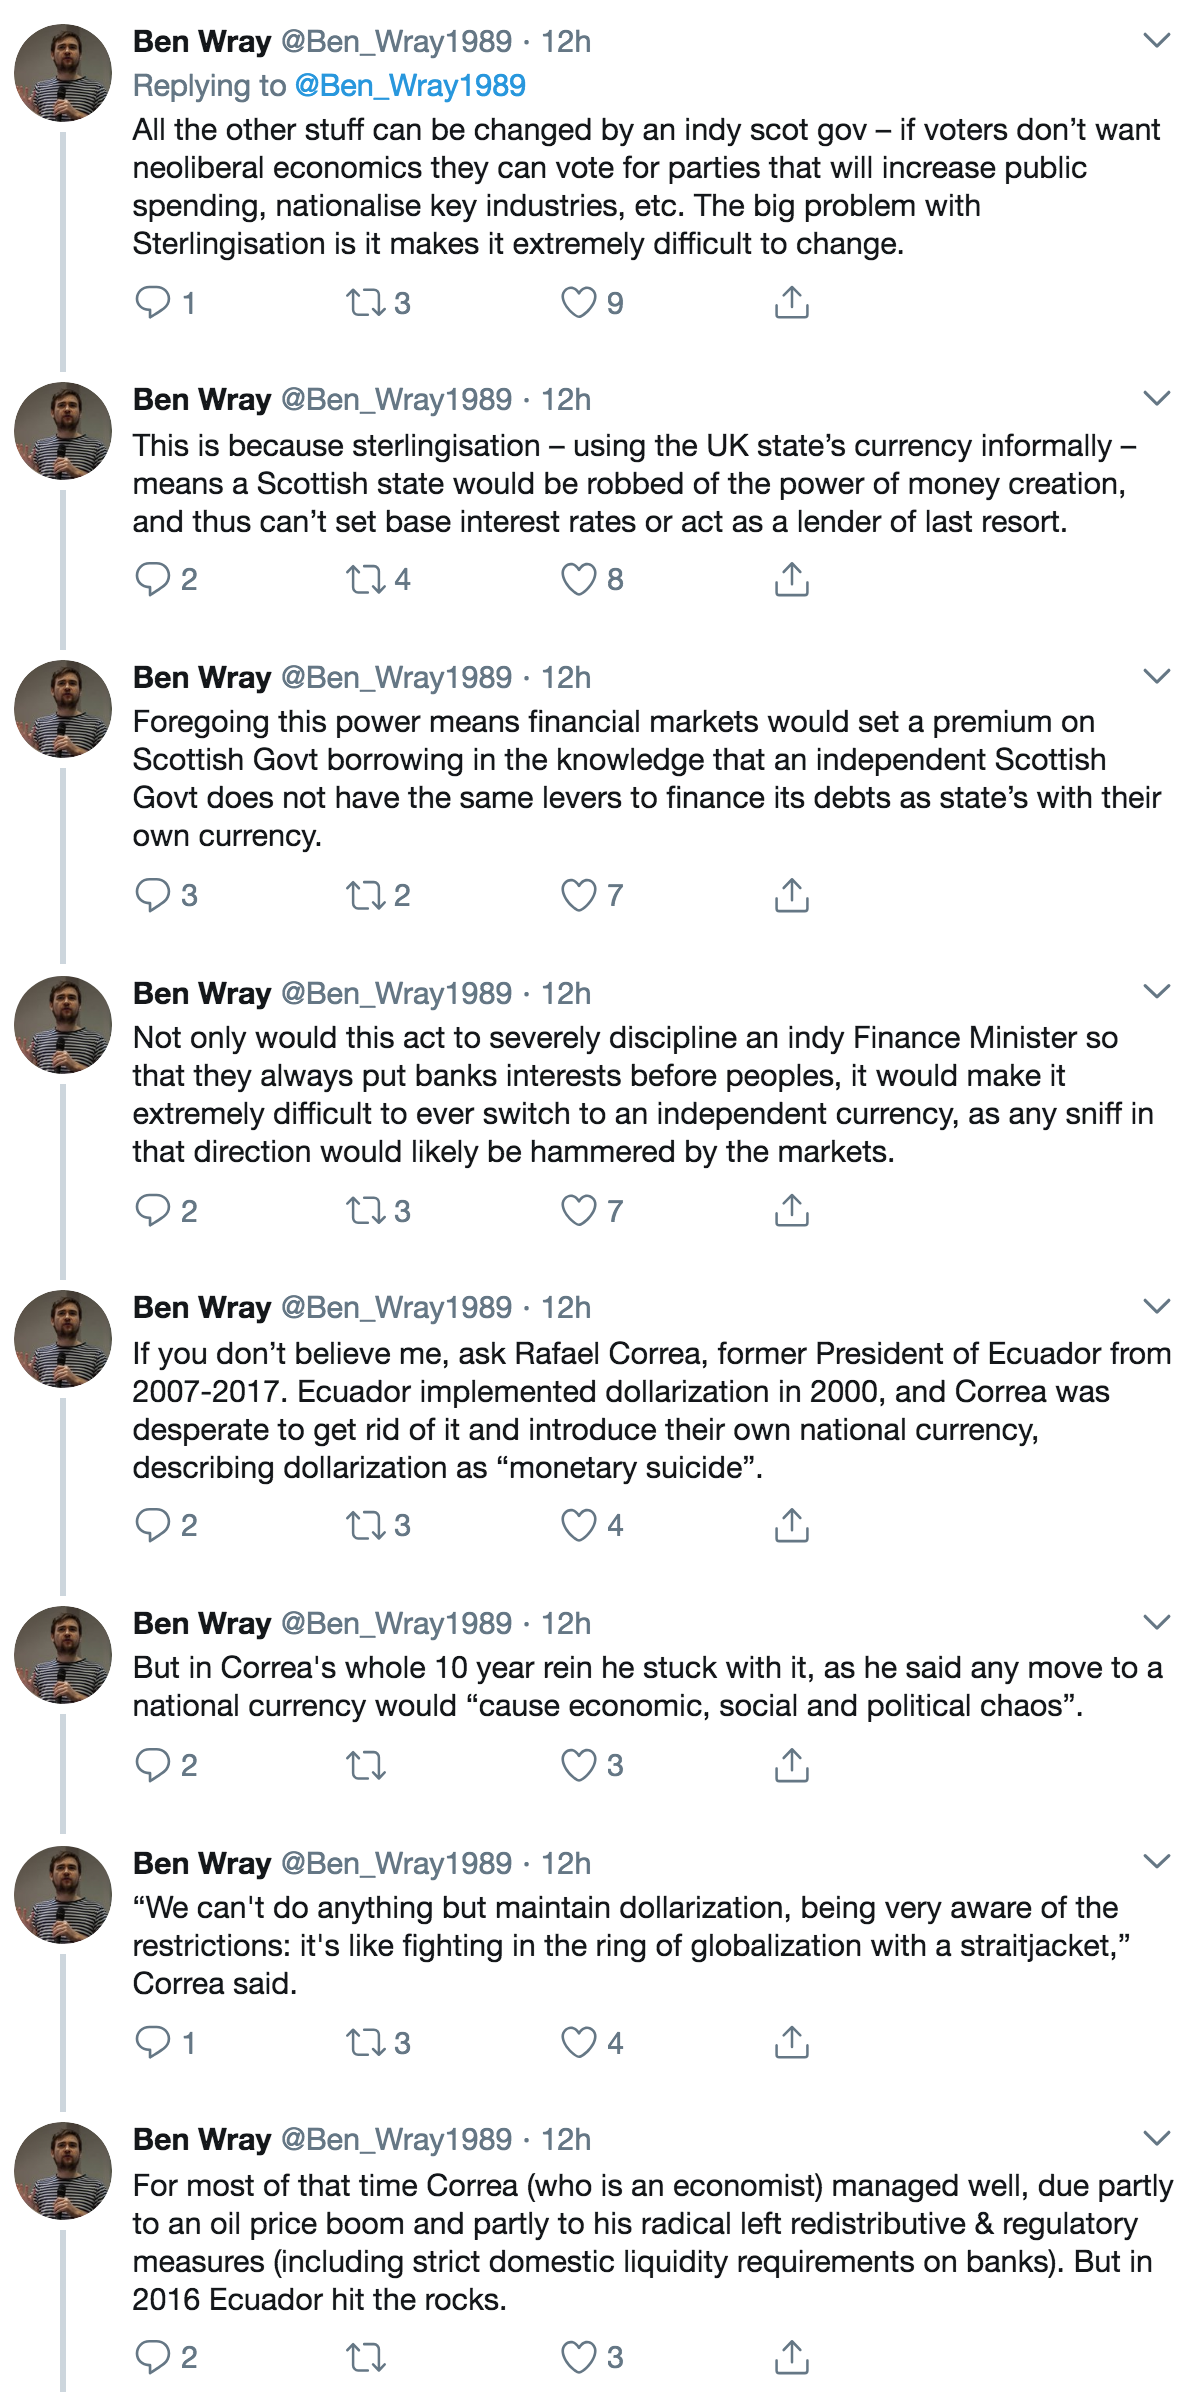Like the 'Ecuador hit the rocks' tweet

click(578, 2357)
